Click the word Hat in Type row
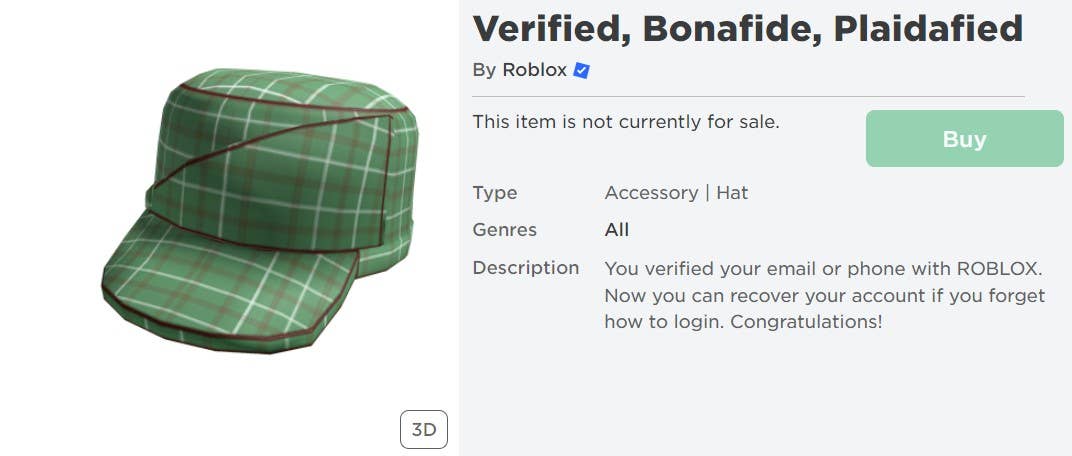 732,193
